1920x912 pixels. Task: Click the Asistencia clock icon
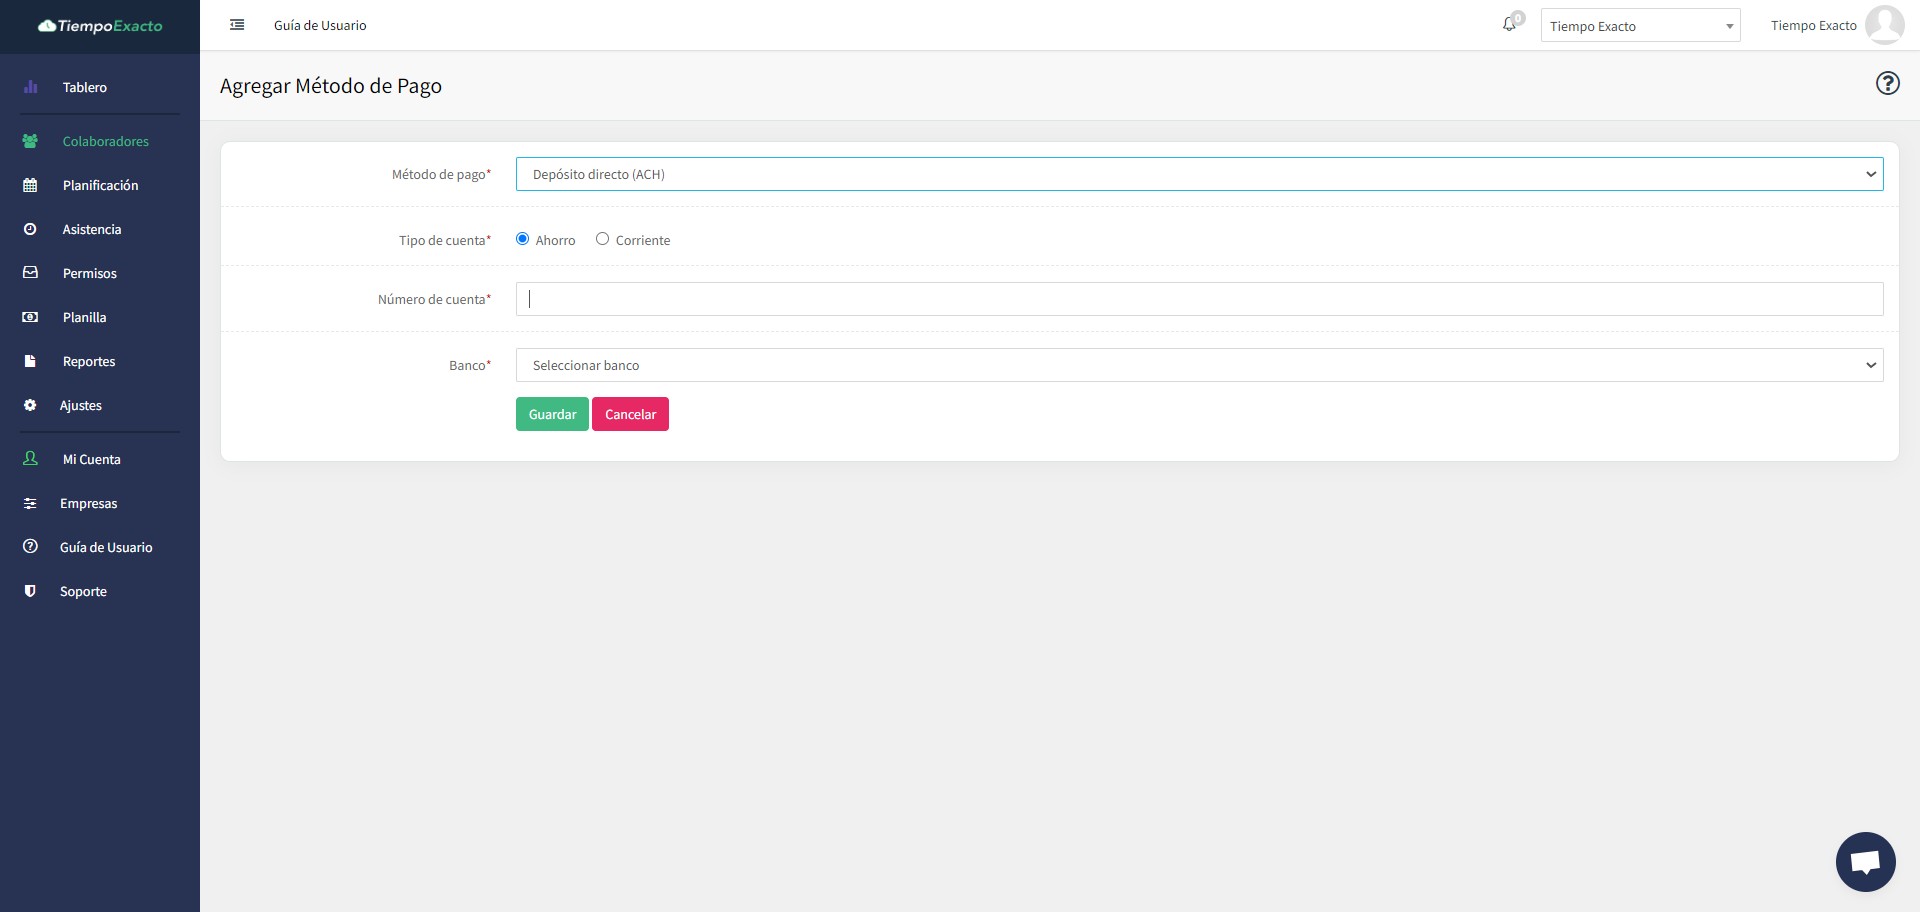(30, 229)
